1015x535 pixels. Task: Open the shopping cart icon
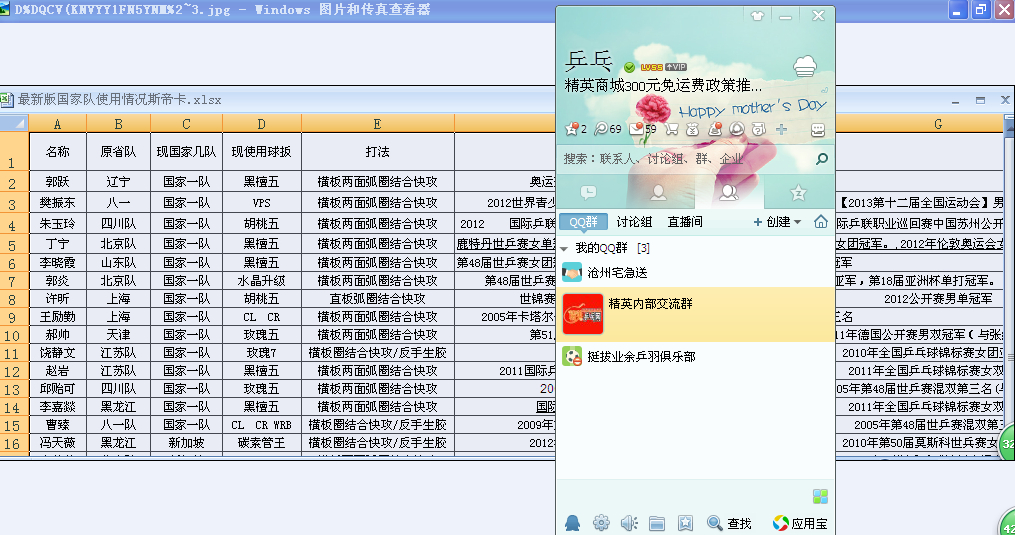671,129
